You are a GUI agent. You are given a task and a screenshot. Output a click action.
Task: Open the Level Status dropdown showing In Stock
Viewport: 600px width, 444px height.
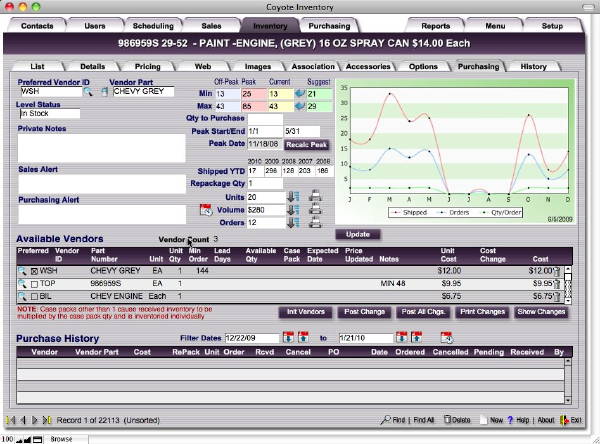click(x=48, y=114)
